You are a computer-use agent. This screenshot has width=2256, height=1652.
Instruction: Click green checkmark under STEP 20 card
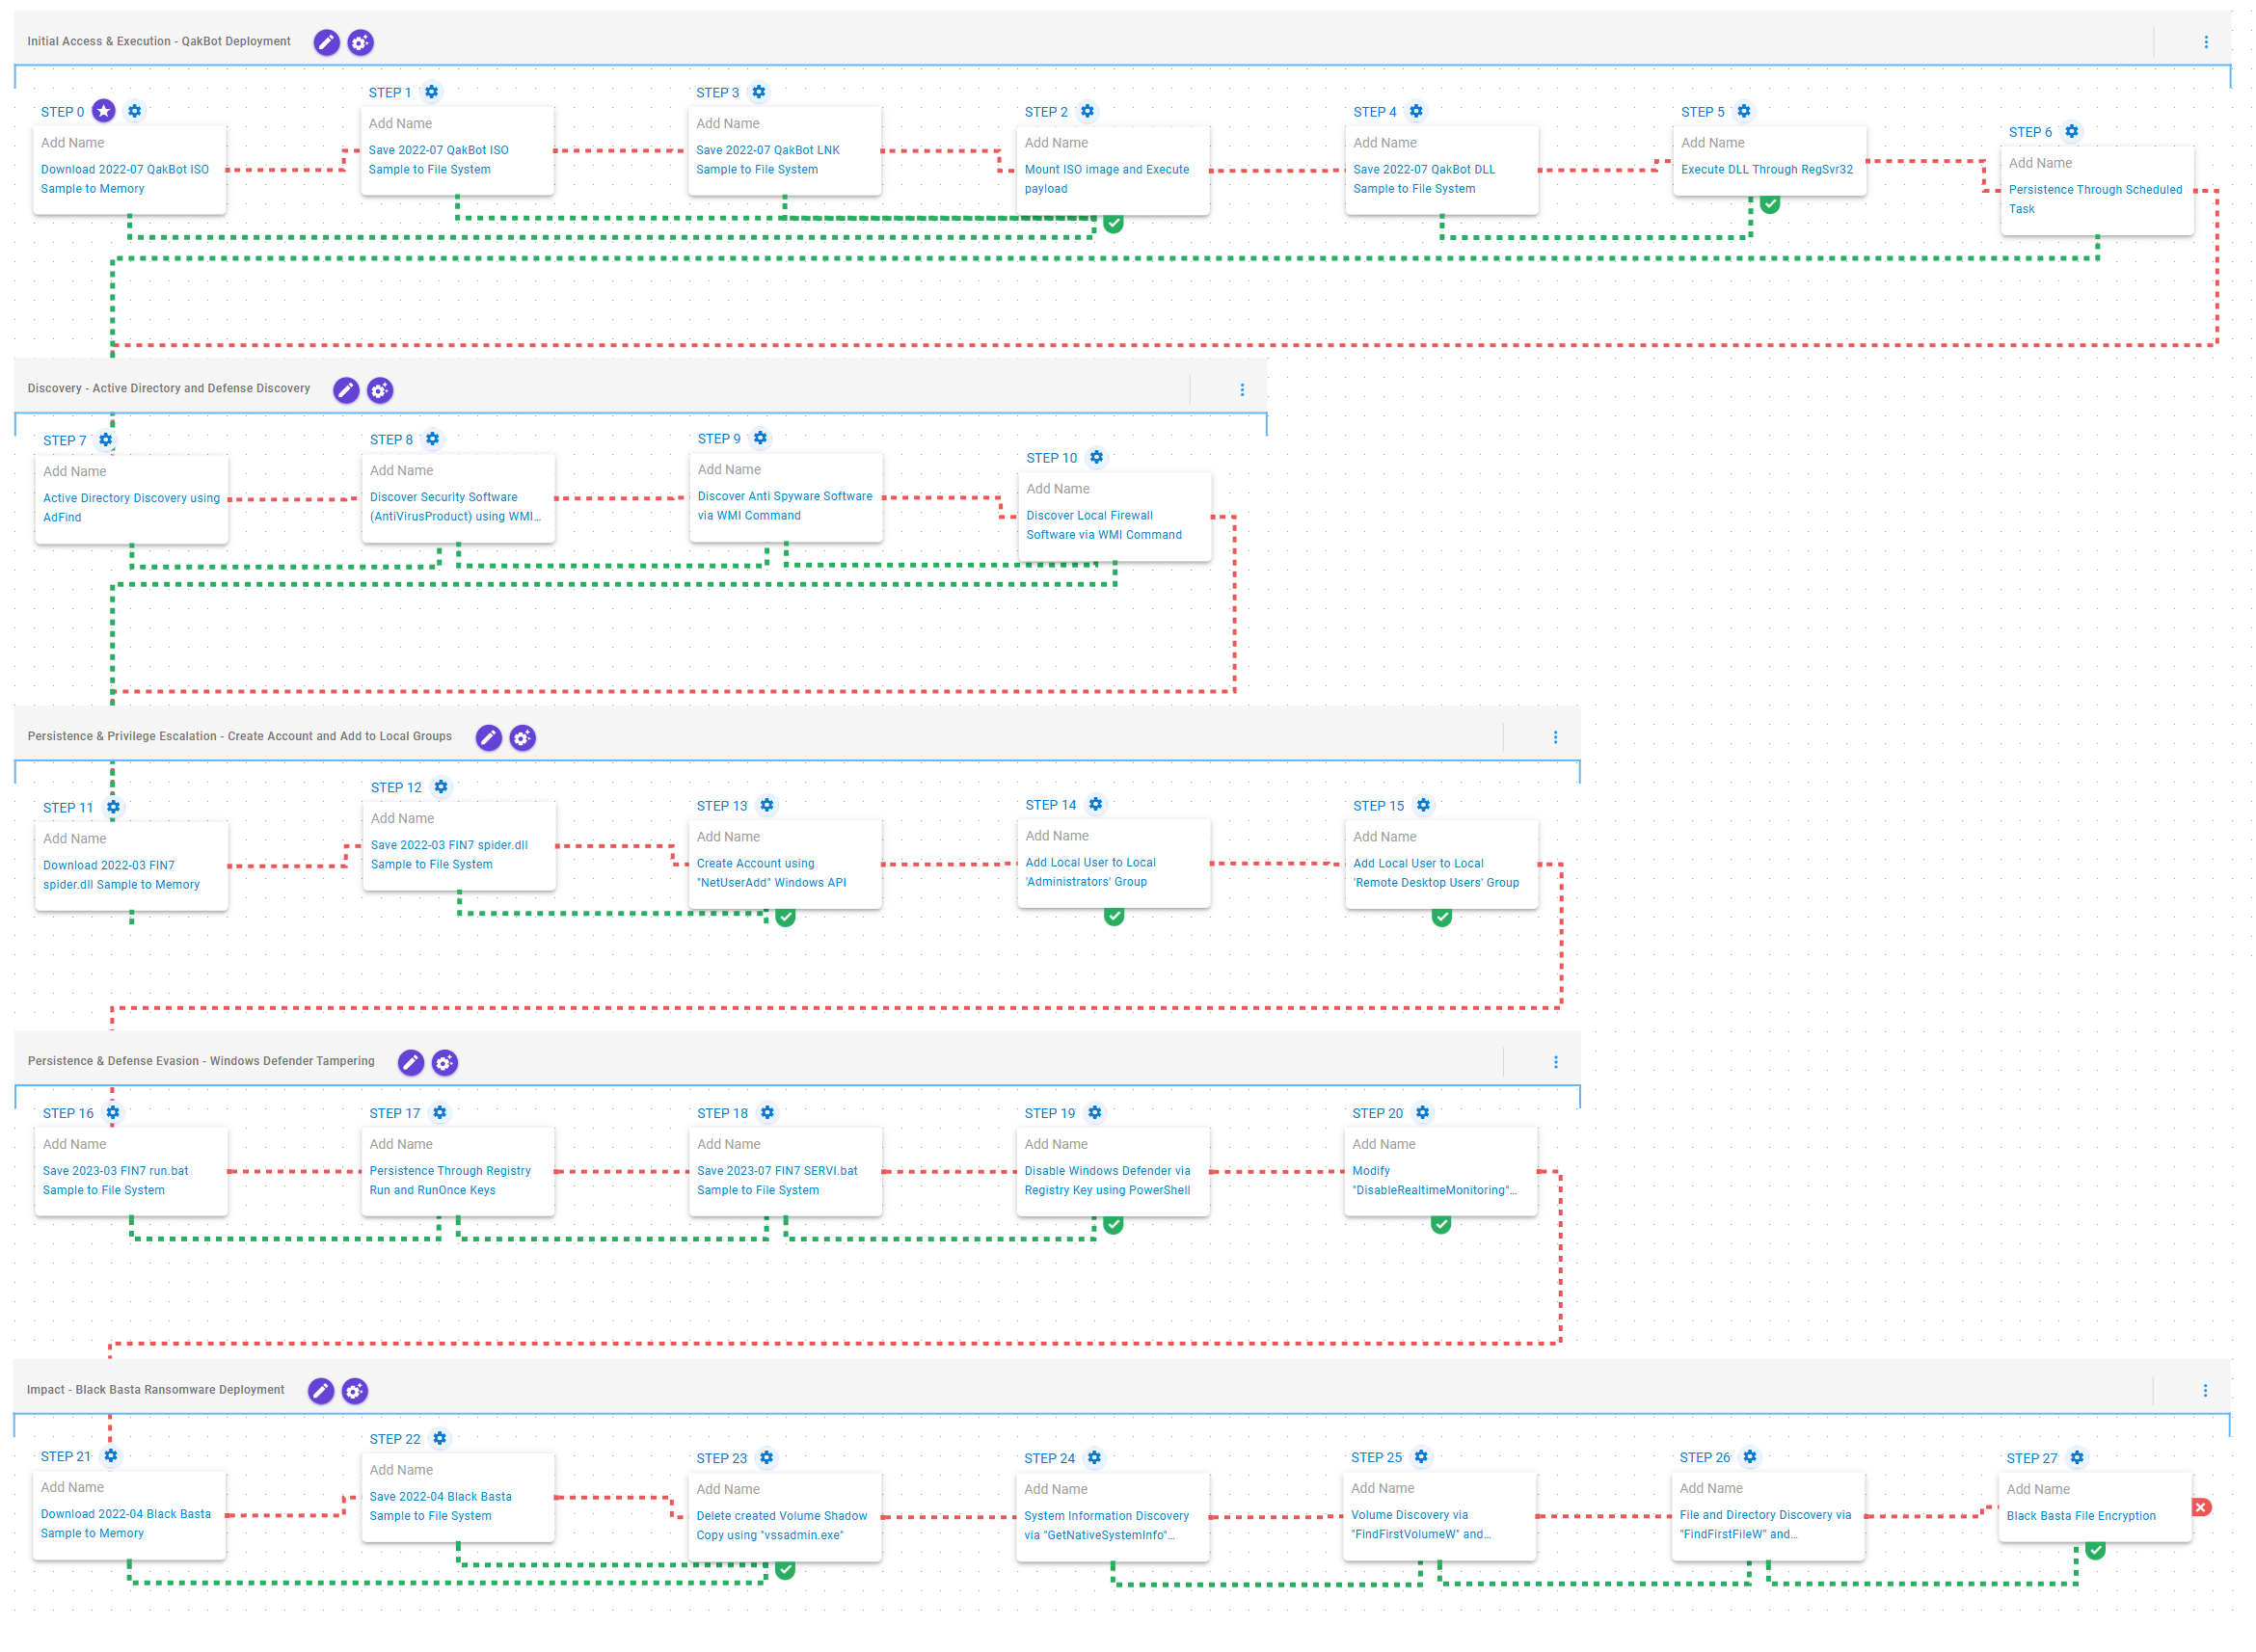pos(1441,1224)
